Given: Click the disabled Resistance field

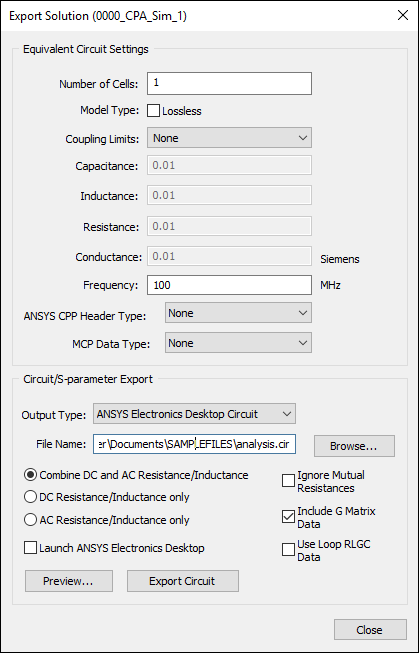Looking at the screenshot, I should click(229, 226).
